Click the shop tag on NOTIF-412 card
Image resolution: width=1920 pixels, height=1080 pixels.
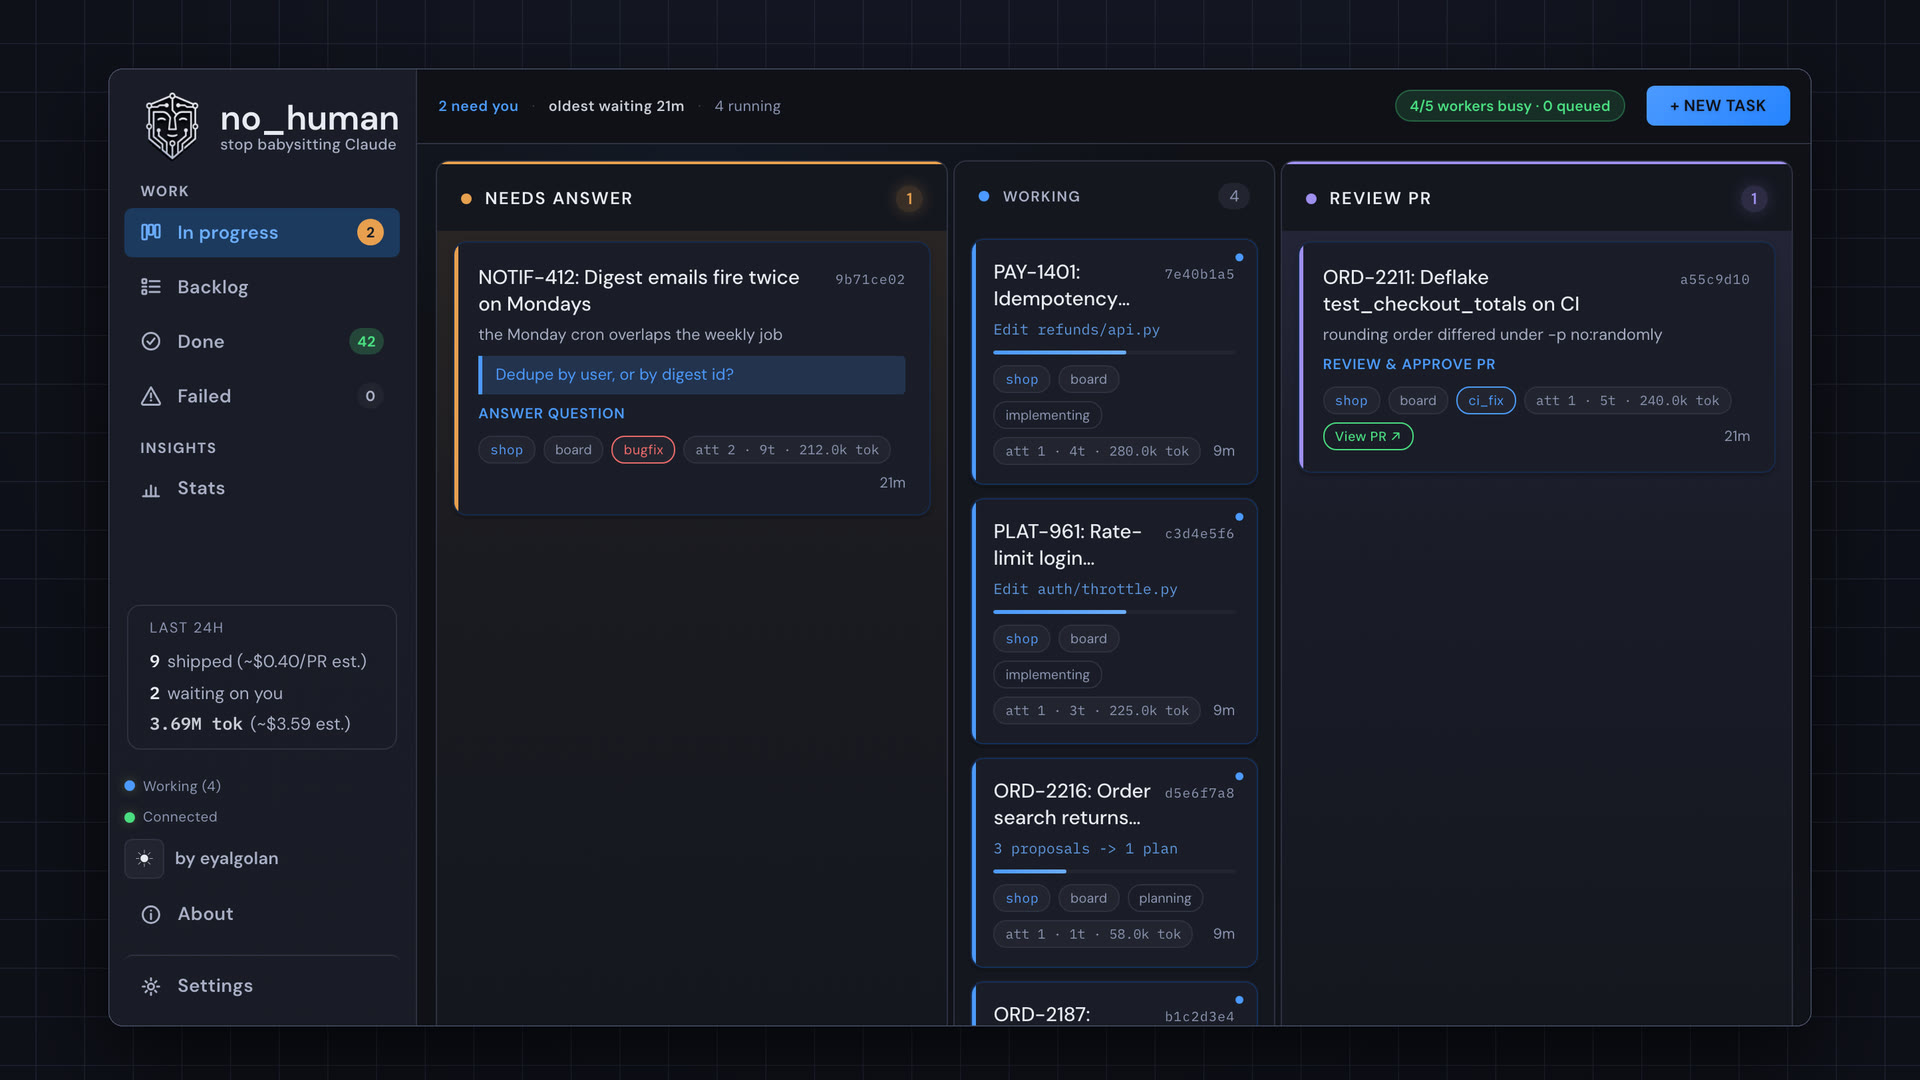click(506, 450)
